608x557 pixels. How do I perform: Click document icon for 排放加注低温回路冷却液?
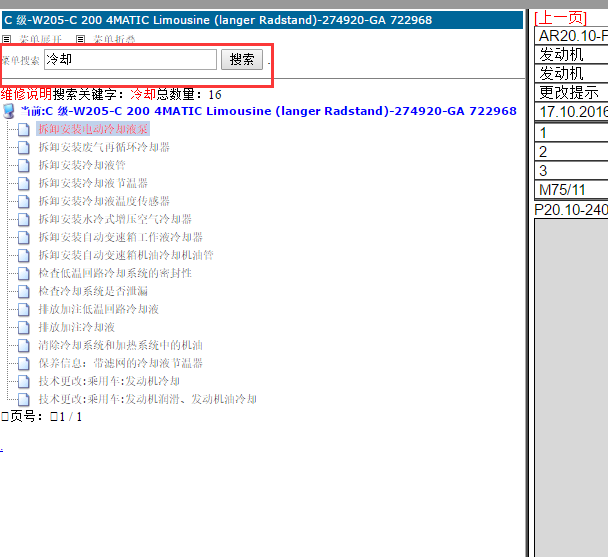pos(24,309)
